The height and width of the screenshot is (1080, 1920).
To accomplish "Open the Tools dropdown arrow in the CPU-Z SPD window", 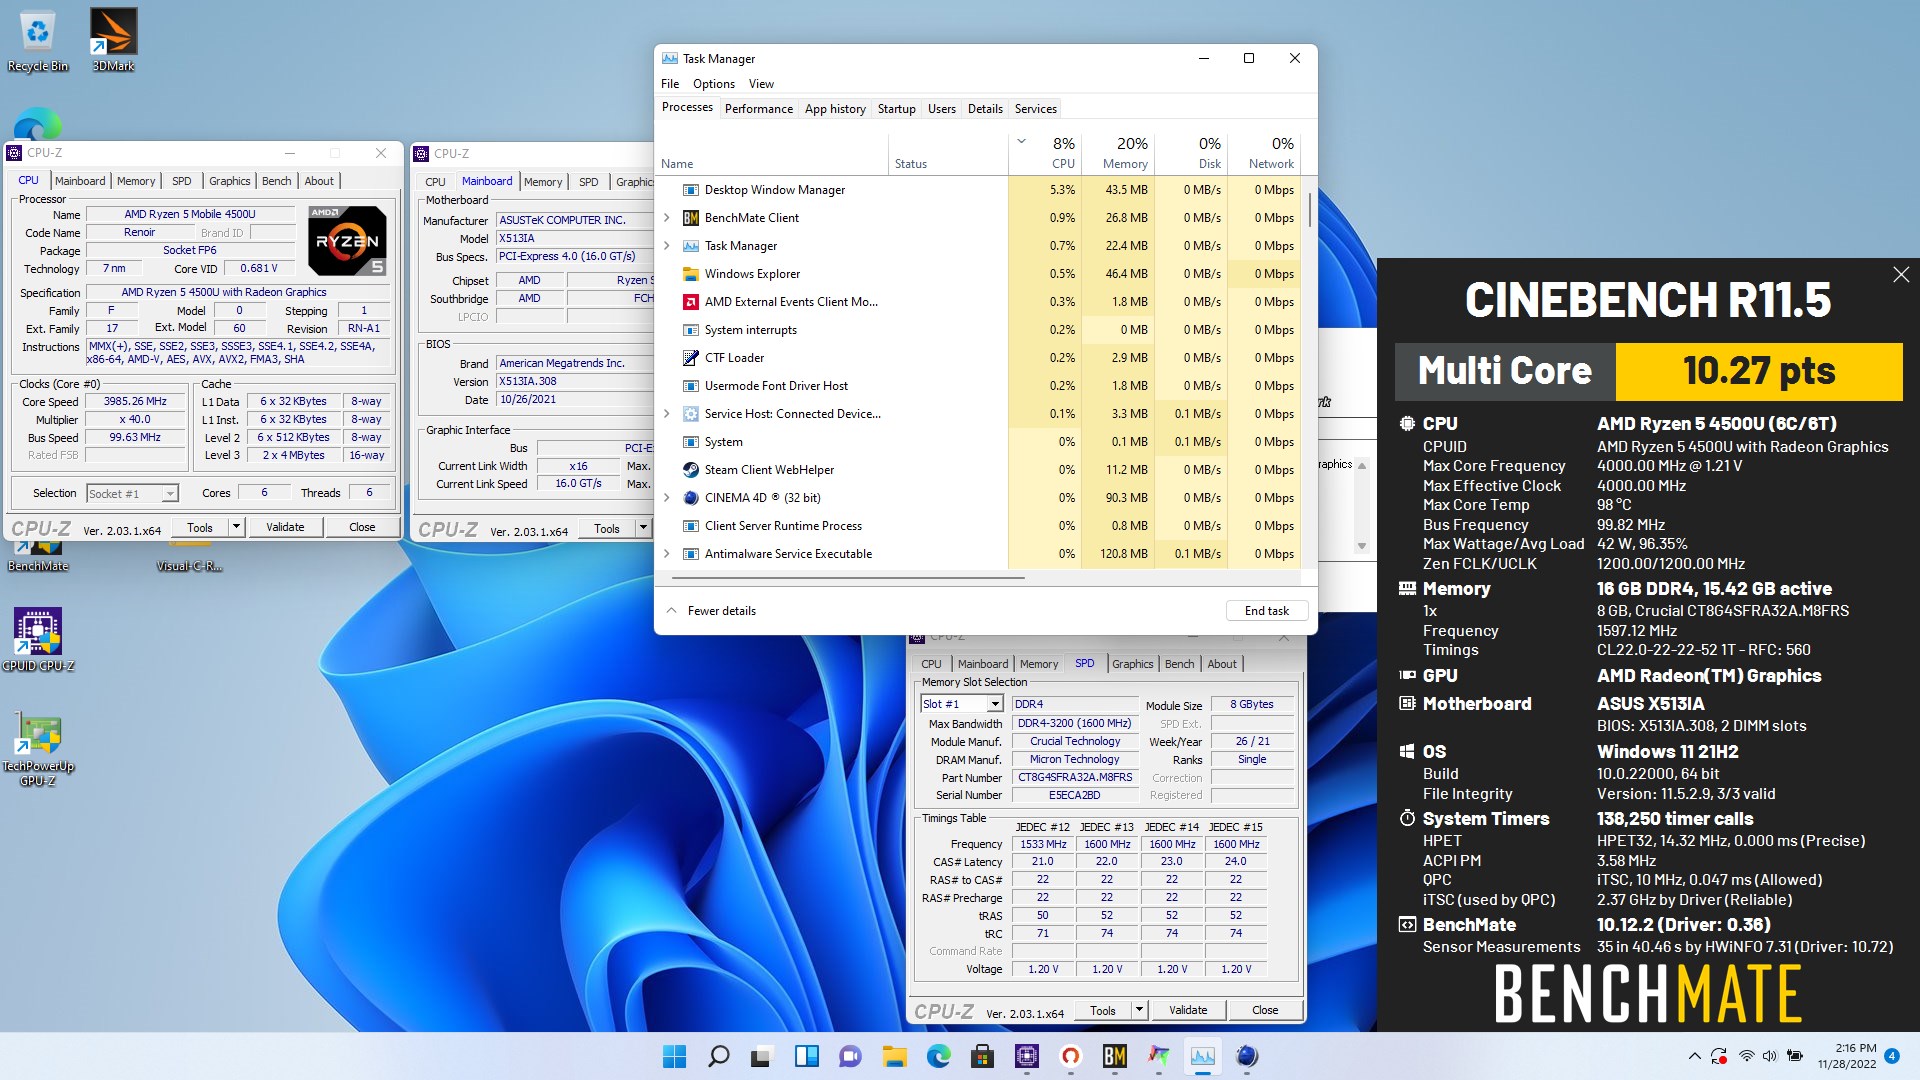I will point(1139,1010).
